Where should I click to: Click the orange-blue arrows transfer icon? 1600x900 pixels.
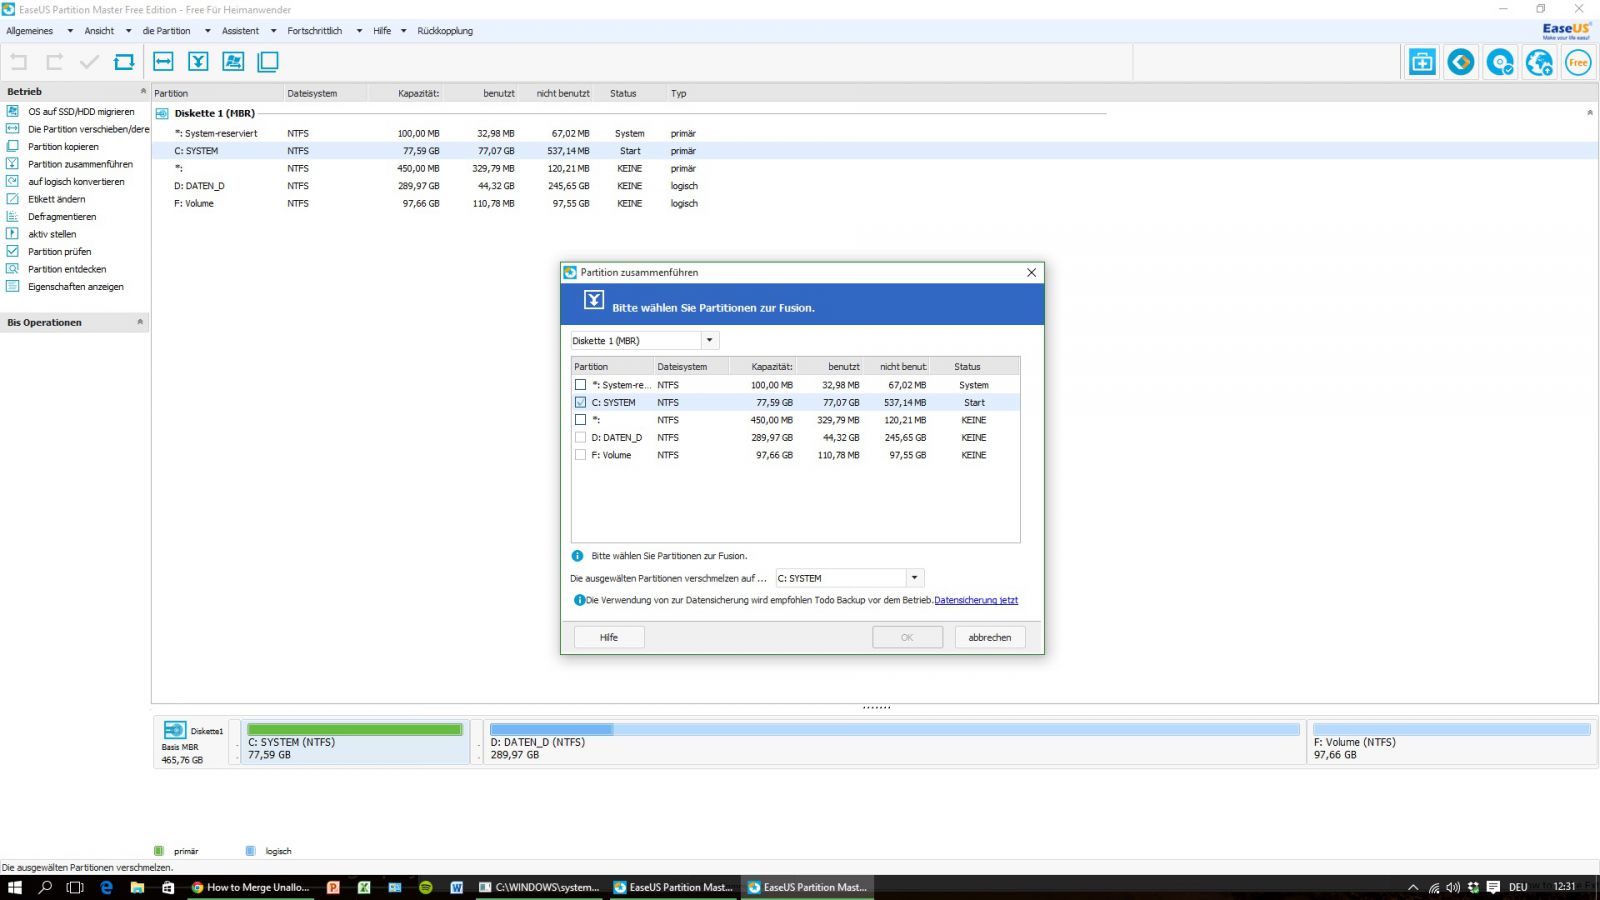pos(1461,62)
